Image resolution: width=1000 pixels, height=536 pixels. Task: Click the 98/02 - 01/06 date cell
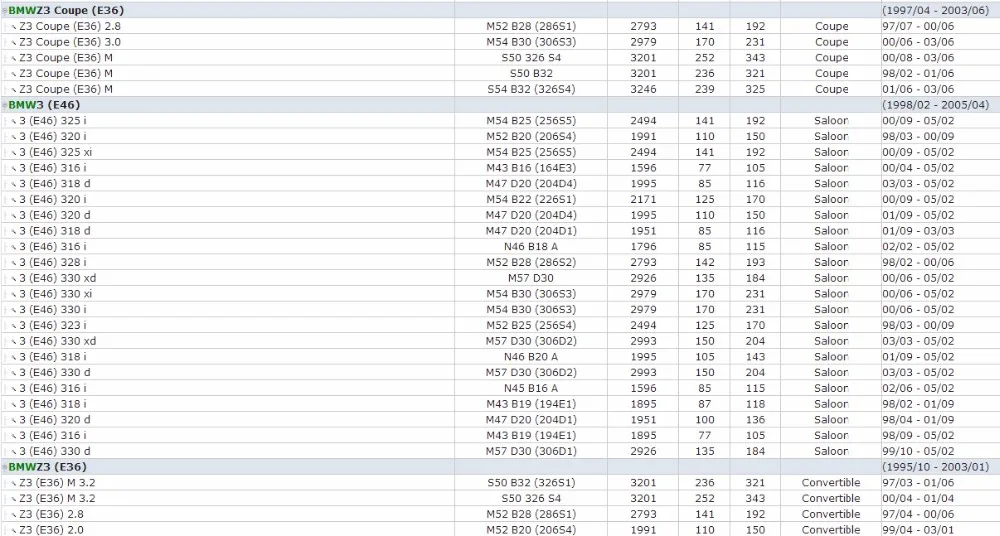(x=918, y=73)
